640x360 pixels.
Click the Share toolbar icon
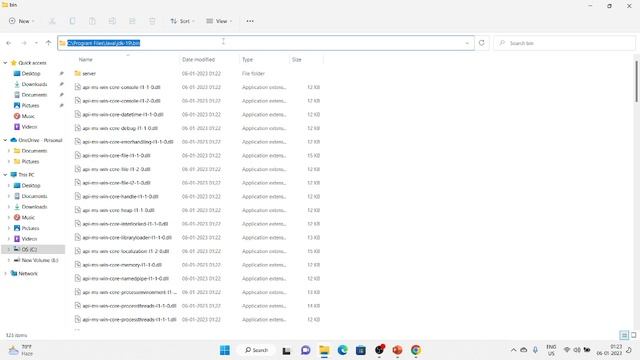tap(132, 21)
